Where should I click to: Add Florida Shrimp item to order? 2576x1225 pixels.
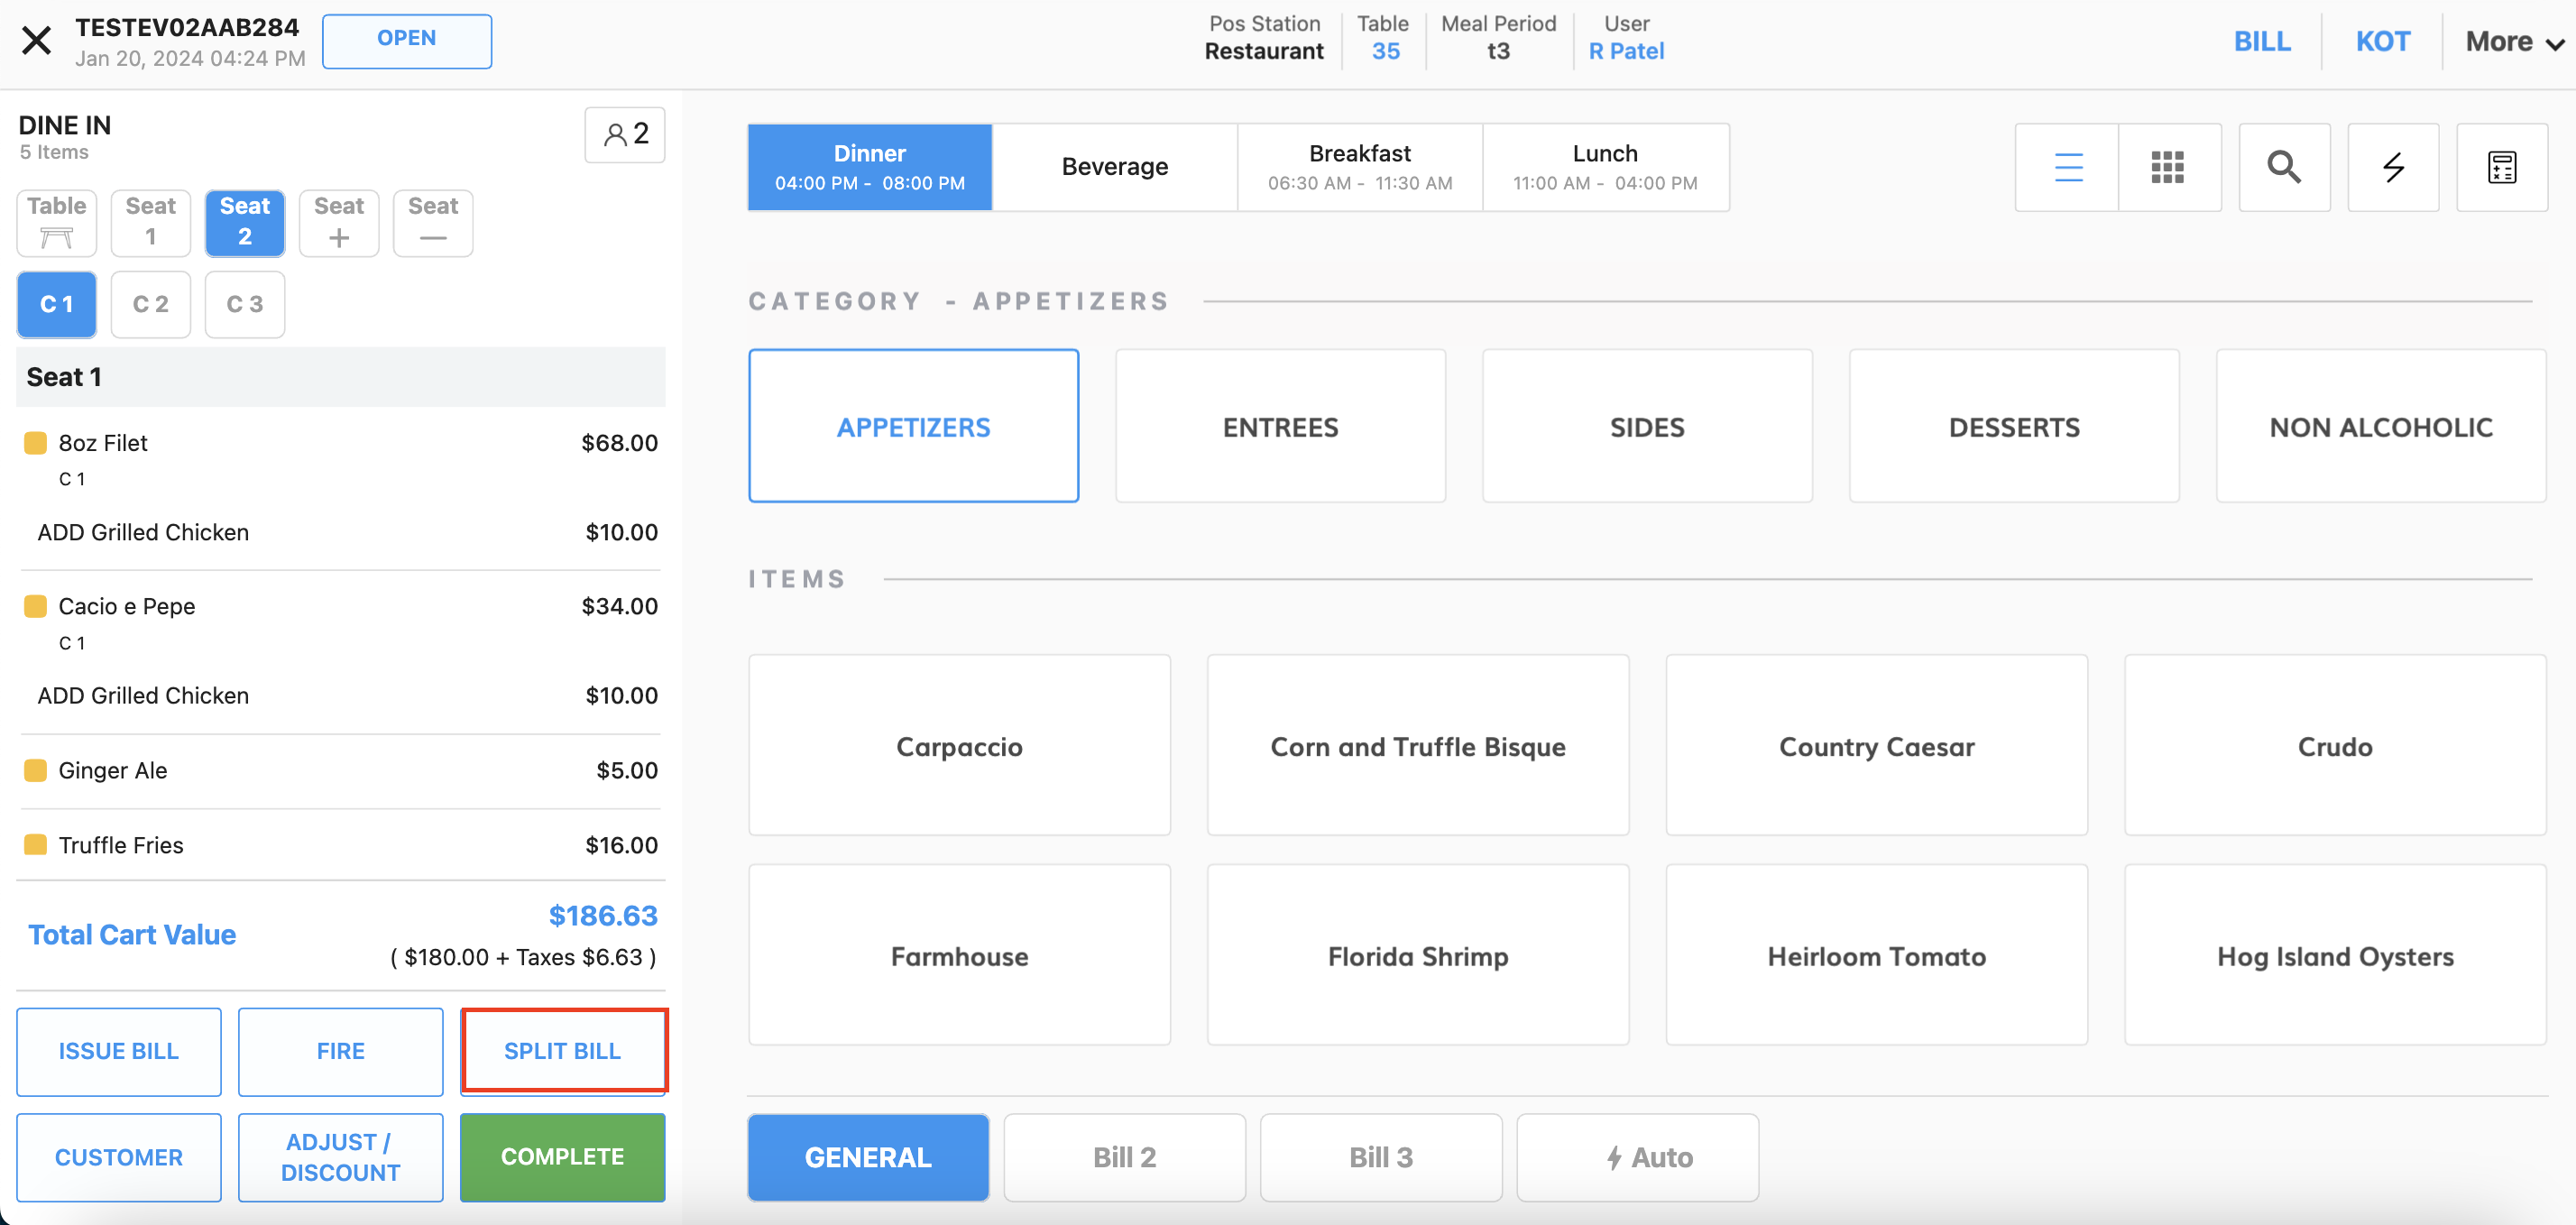[1417, 955]
